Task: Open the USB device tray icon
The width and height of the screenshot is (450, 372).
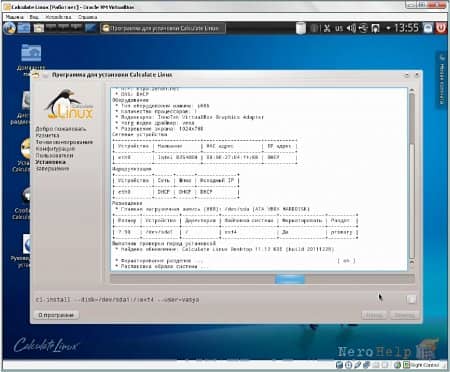Action: click(363, 28)
